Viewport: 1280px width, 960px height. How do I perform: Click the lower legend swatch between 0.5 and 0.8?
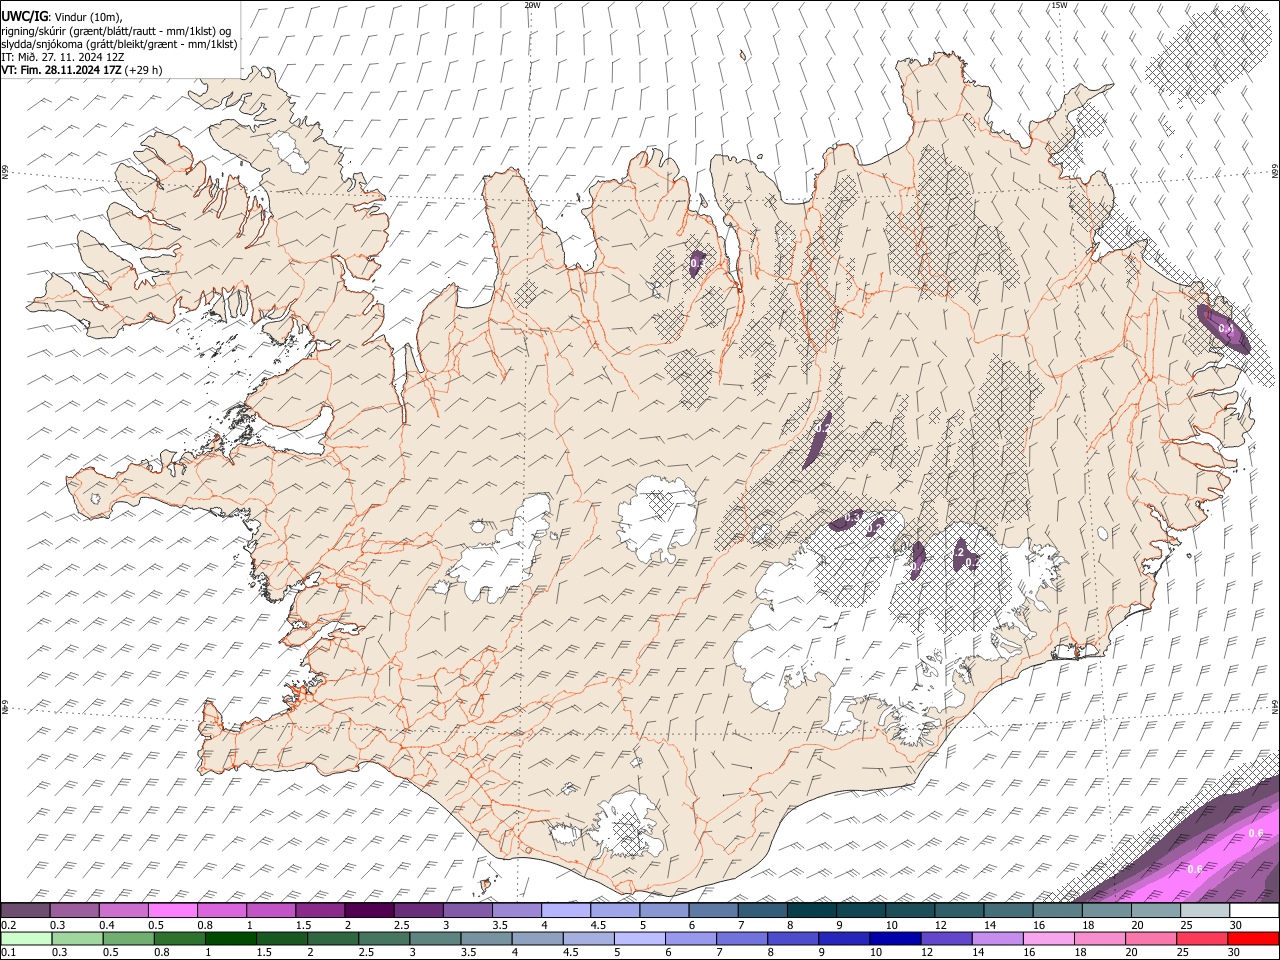[128, 938]
